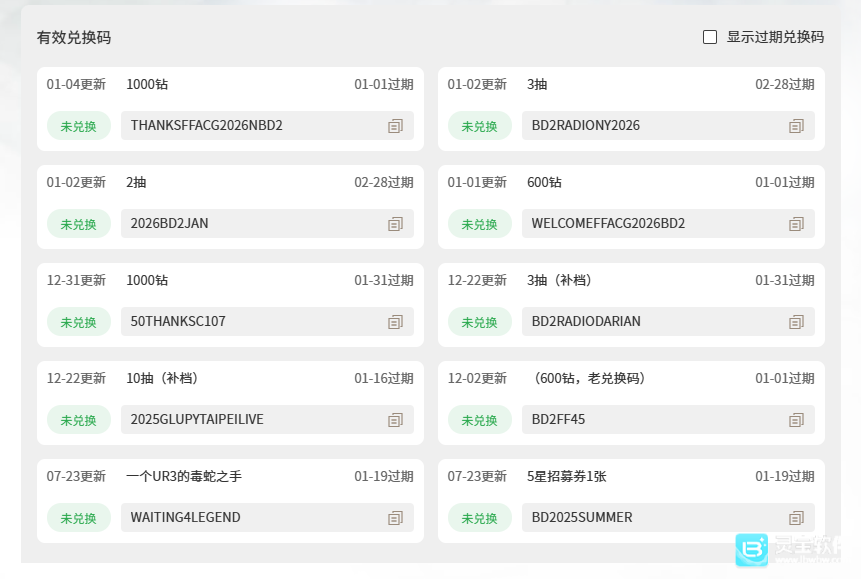Copy the WAITING4LEGEND code
This screenshot has height=579, width=861.
coord(395,518)
